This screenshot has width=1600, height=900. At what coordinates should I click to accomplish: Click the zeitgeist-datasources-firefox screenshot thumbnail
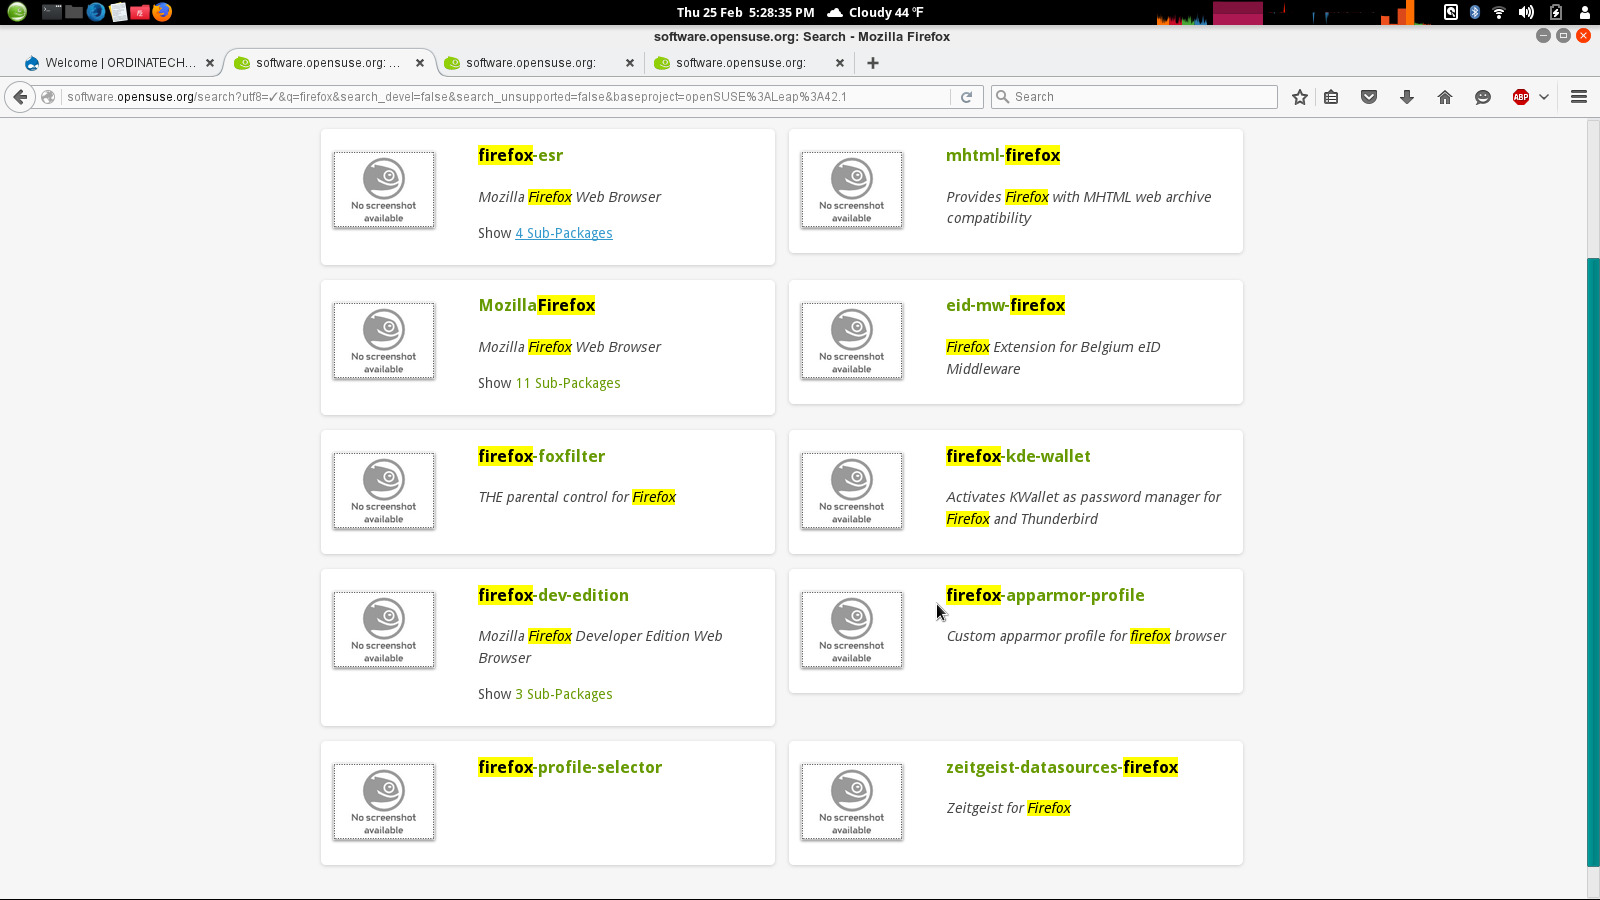coord(852,802)
